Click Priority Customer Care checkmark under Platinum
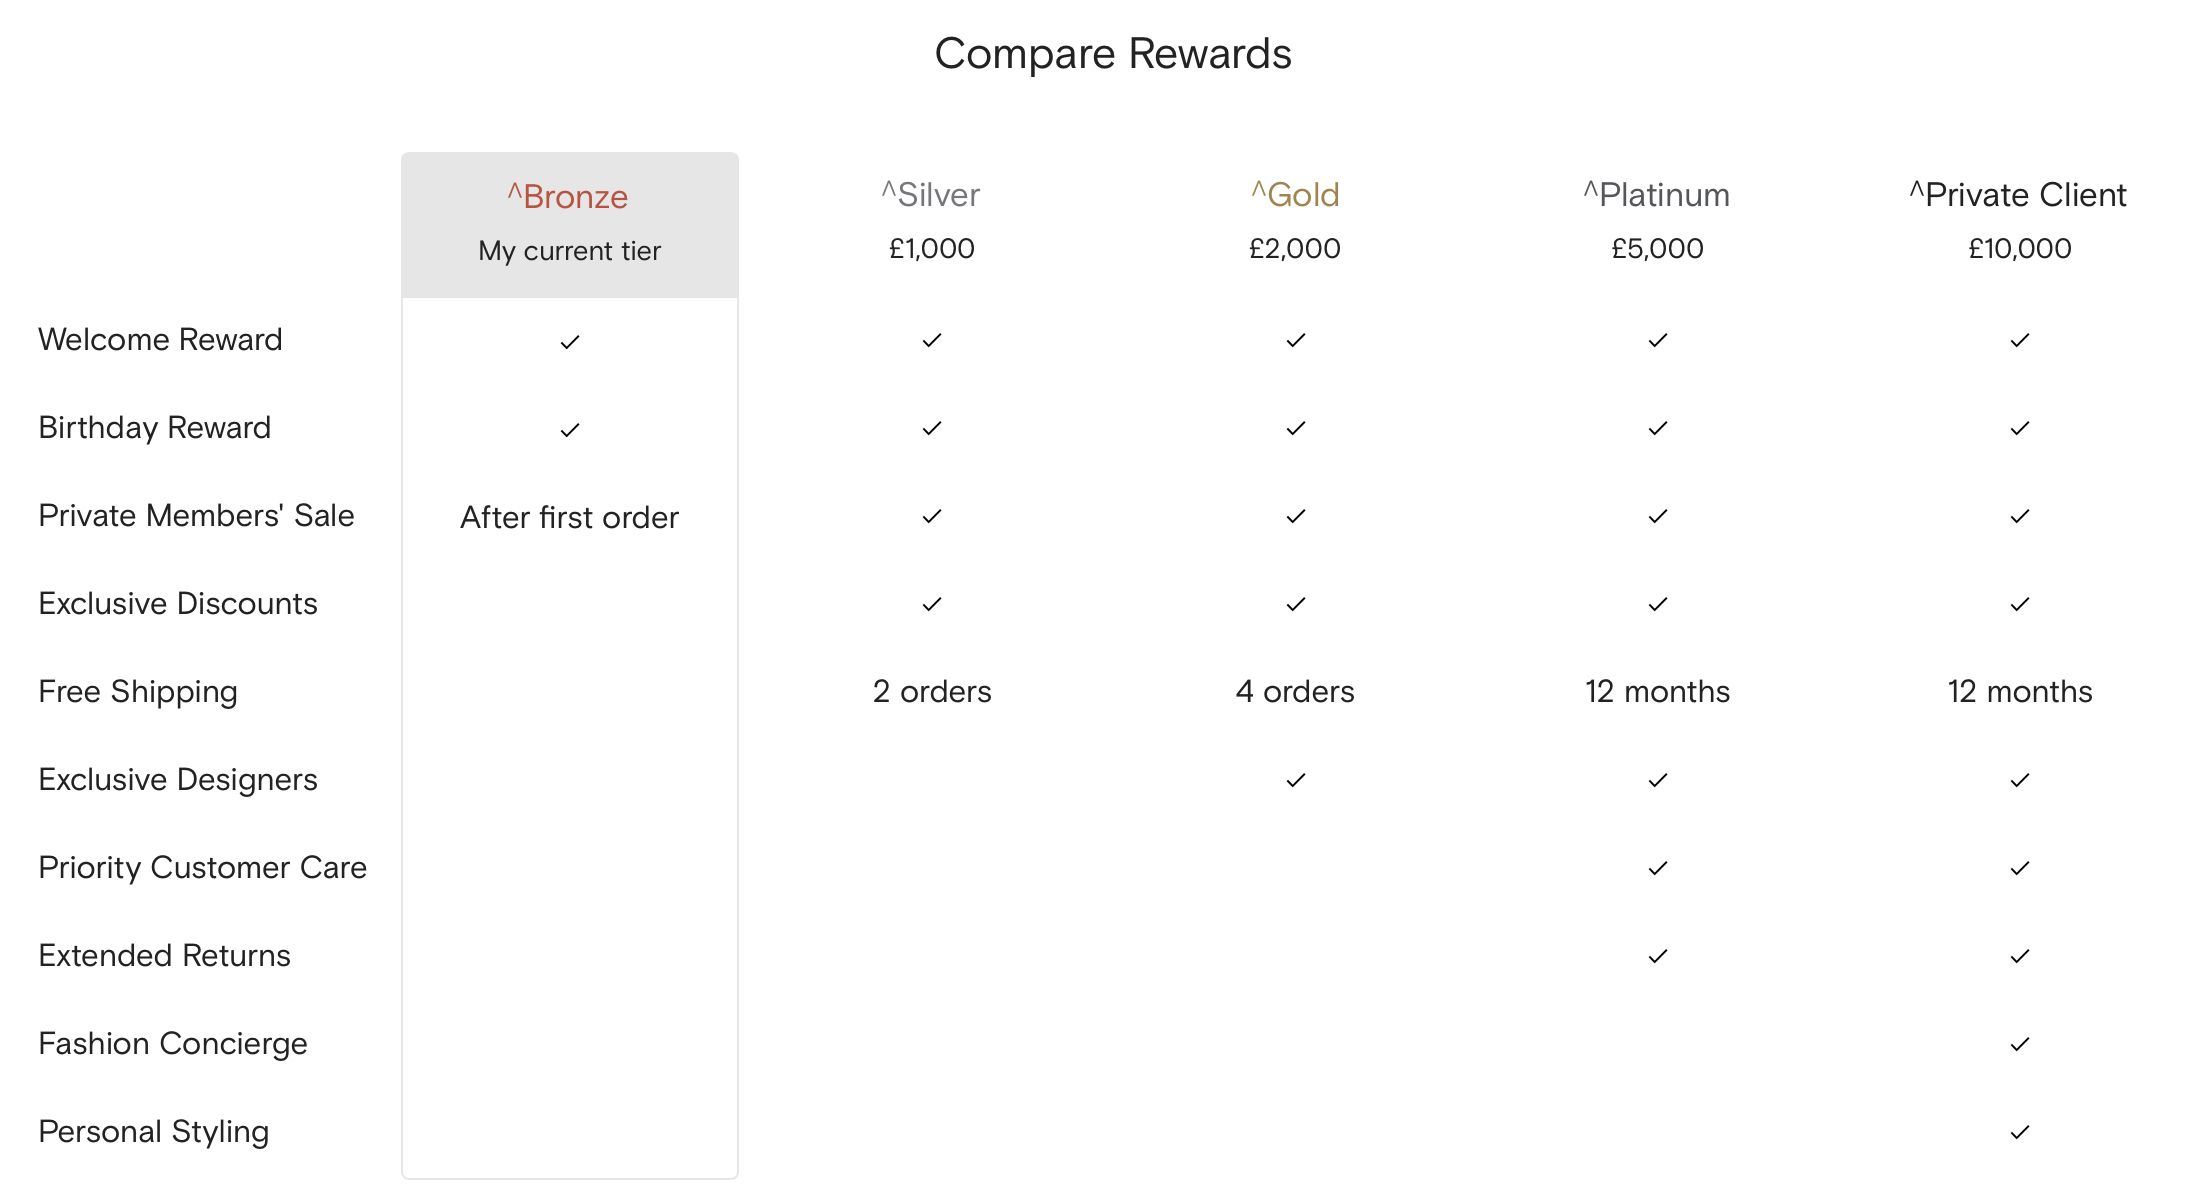Screen dimensions: 2187x1187 point(1658,868)
